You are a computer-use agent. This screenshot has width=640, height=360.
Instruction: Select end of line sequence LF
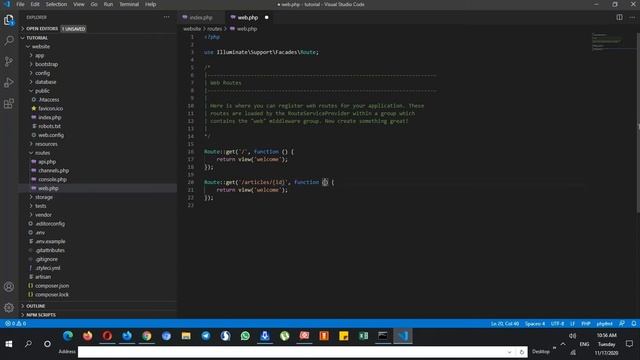coord(572,323)
